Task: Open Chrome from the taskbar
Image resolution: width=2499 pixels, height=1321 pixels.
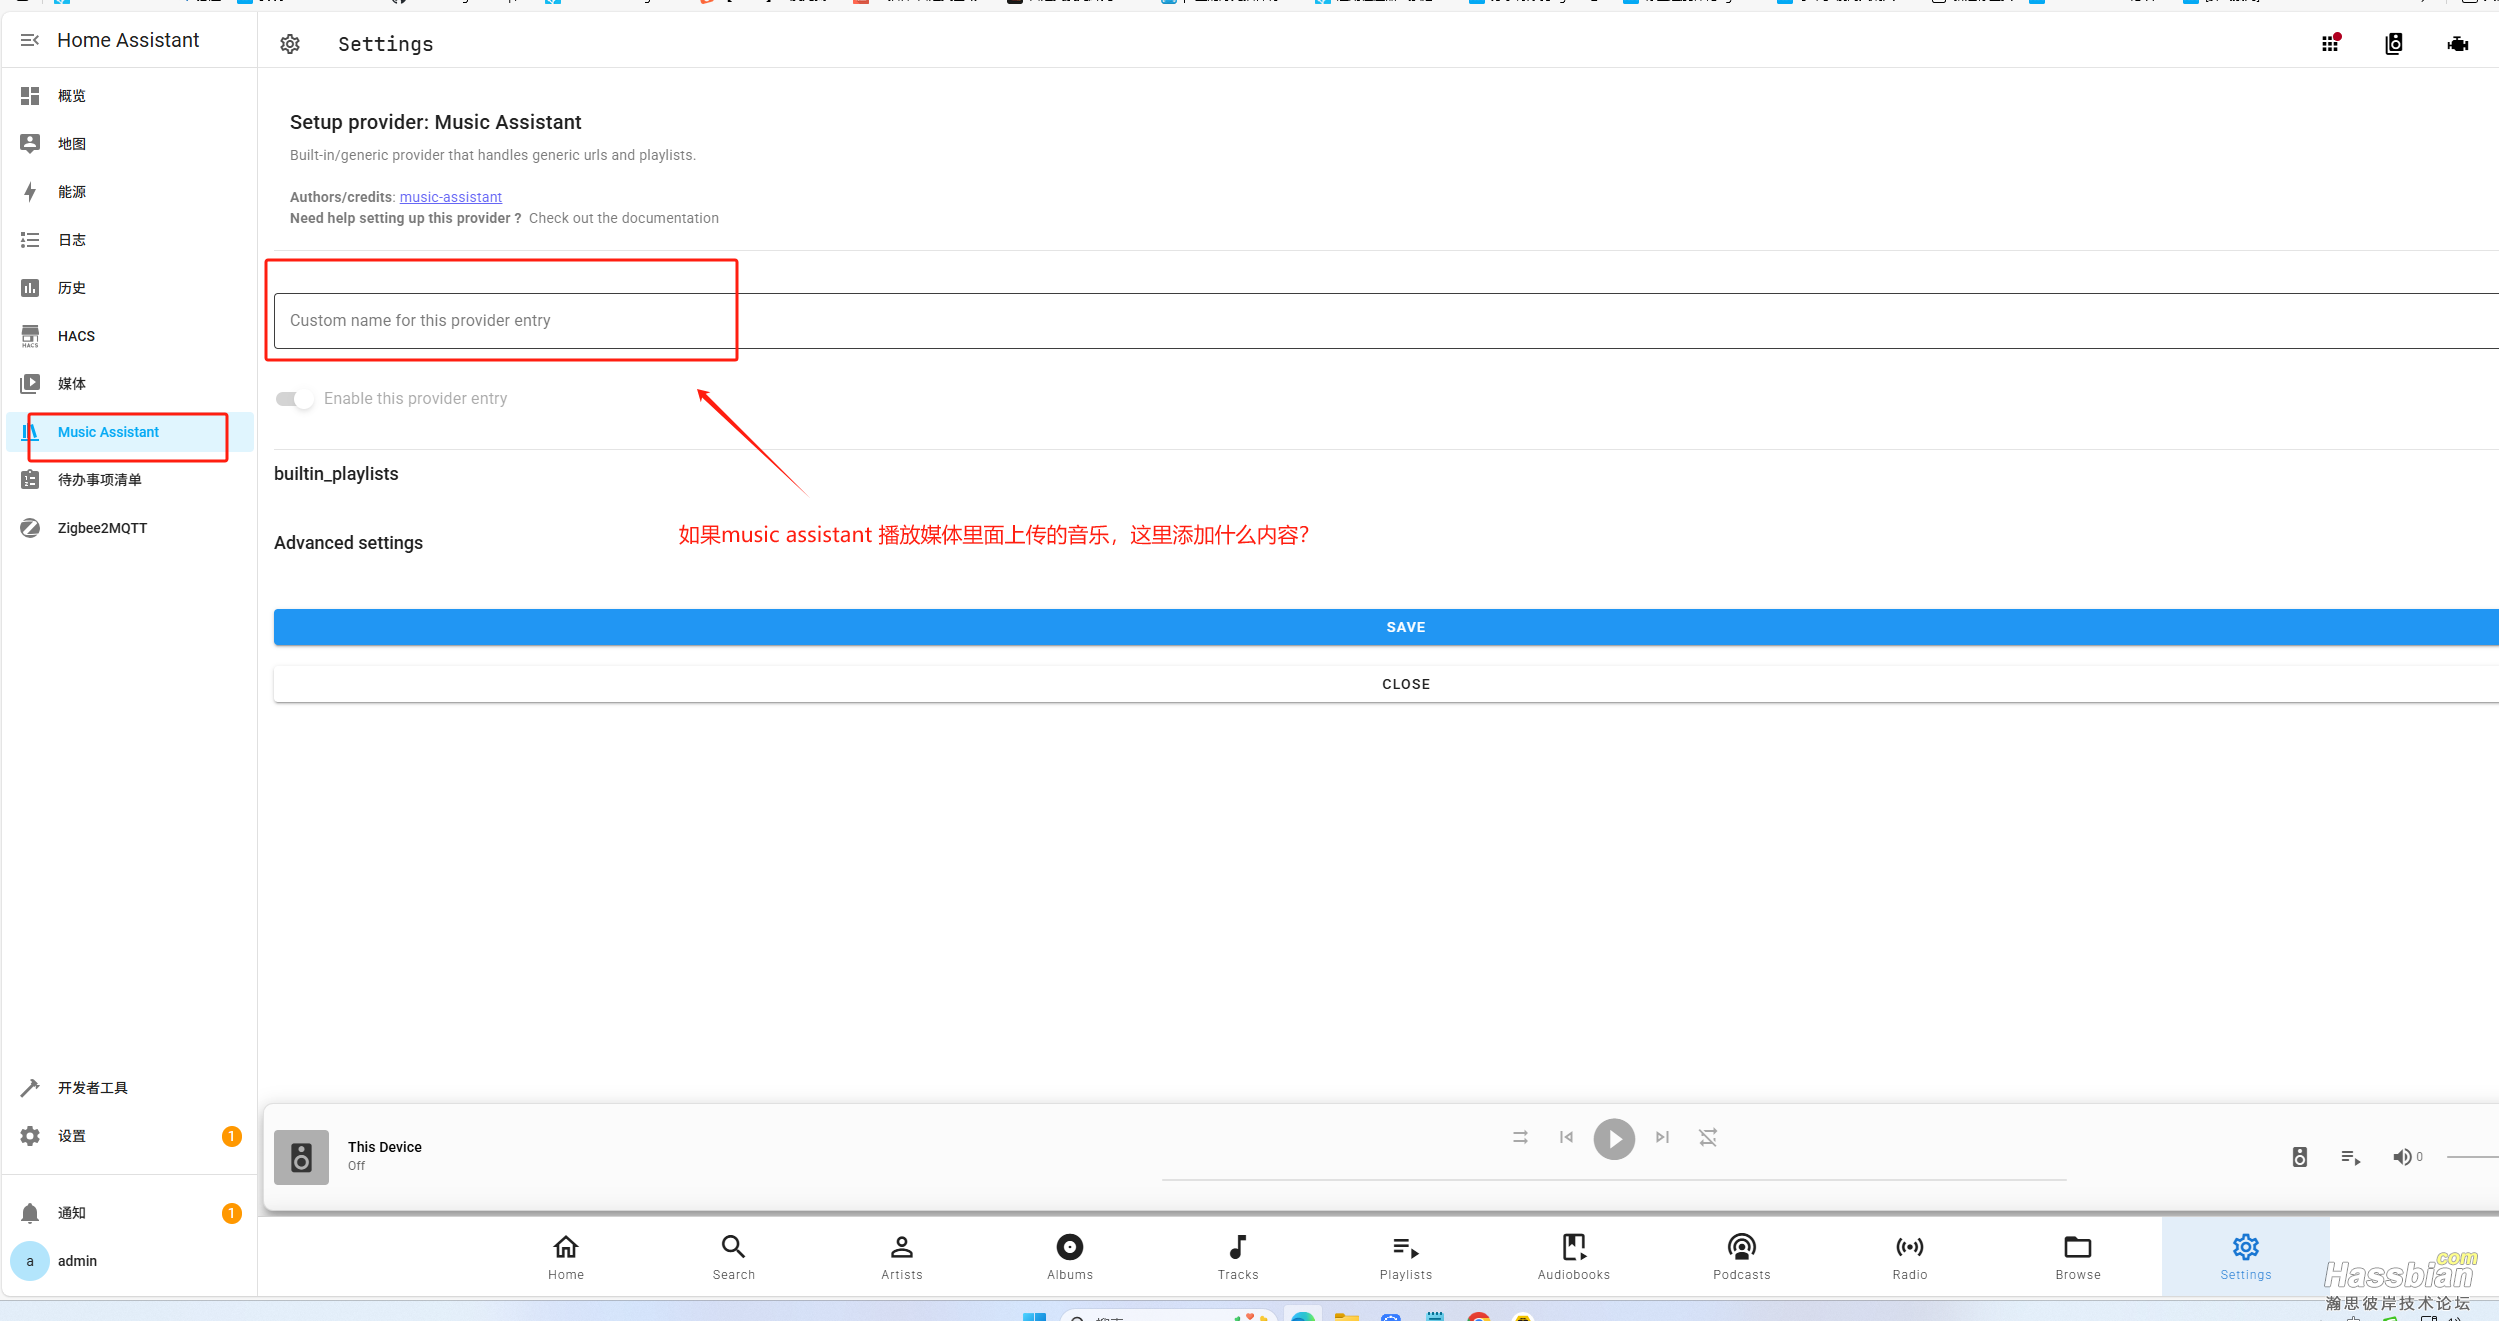Action: 1479,1316
